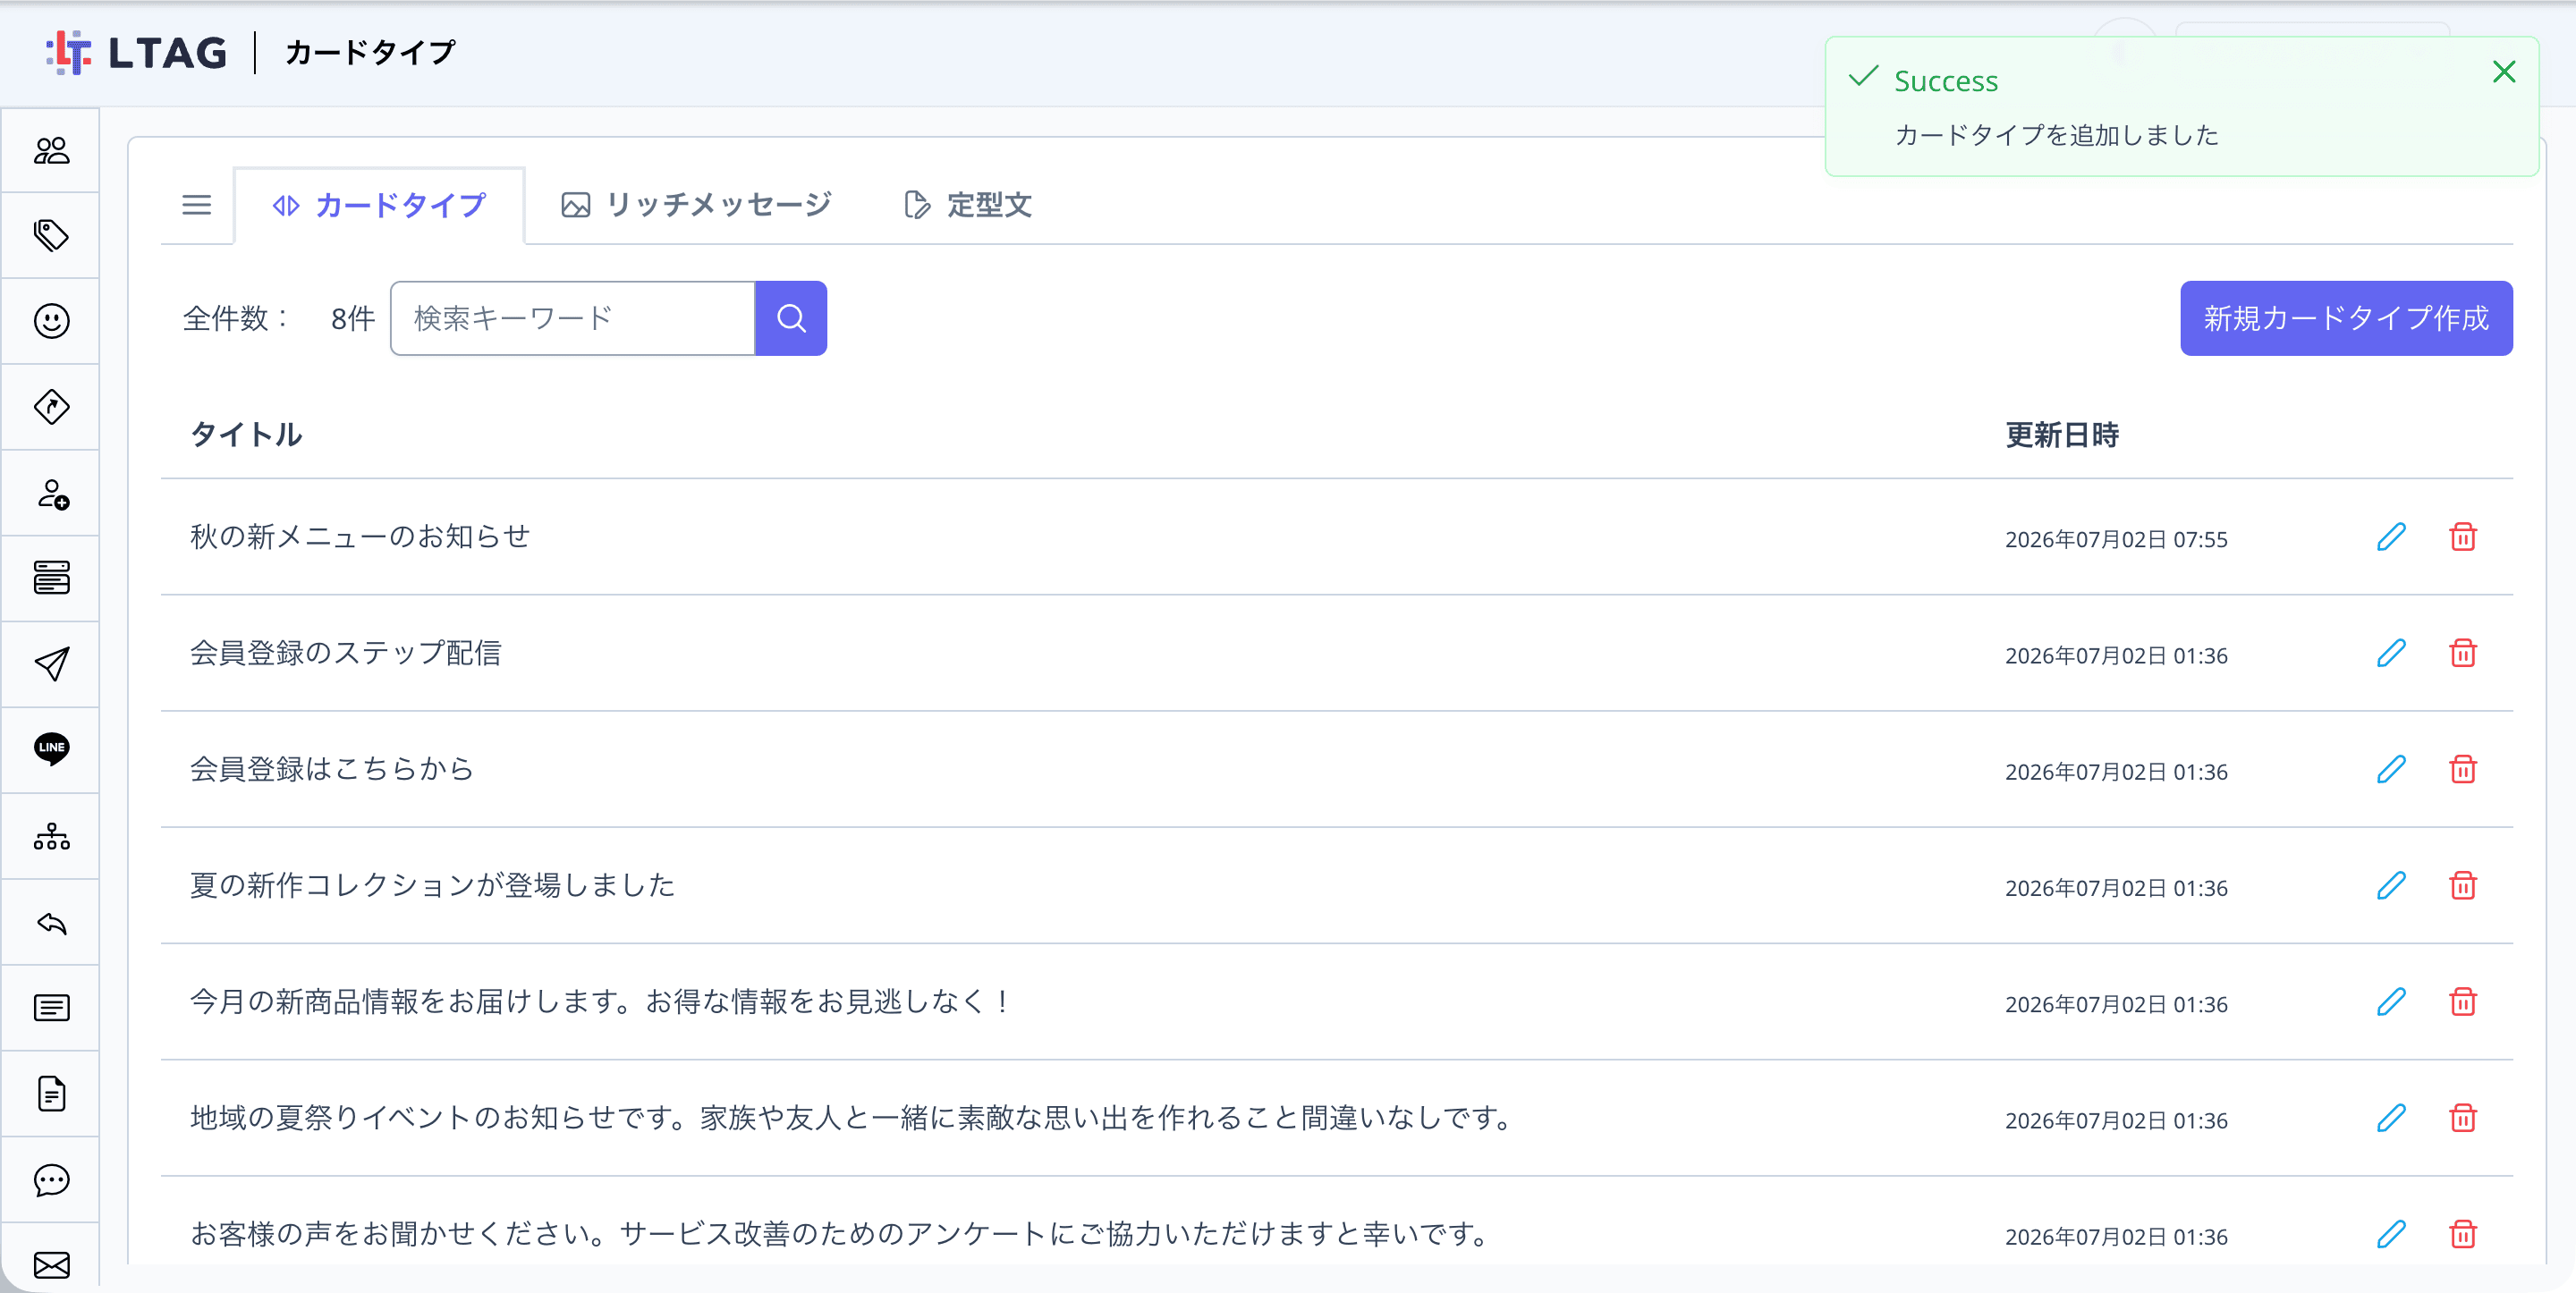Edit 会員登録のステップ配信 row
This screenshot has height=1293, width=2576.
[x=2390, y=653]
